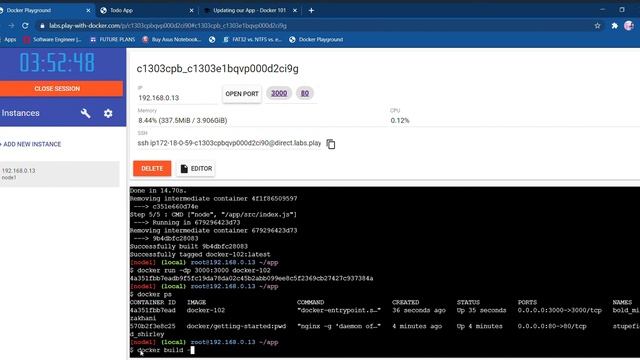Click the CLOSE SESSION button
Image resolution: width=640 pixels, height=360 pixels.
[61, 89]
